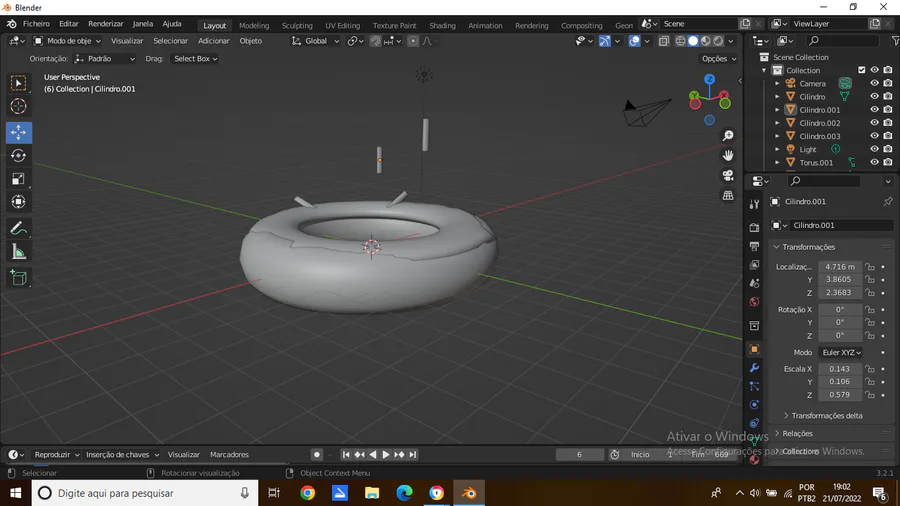Click the pan view hand icon
Image resolution: width=900 pixels, height=506 pixels.
pos(728,155)
